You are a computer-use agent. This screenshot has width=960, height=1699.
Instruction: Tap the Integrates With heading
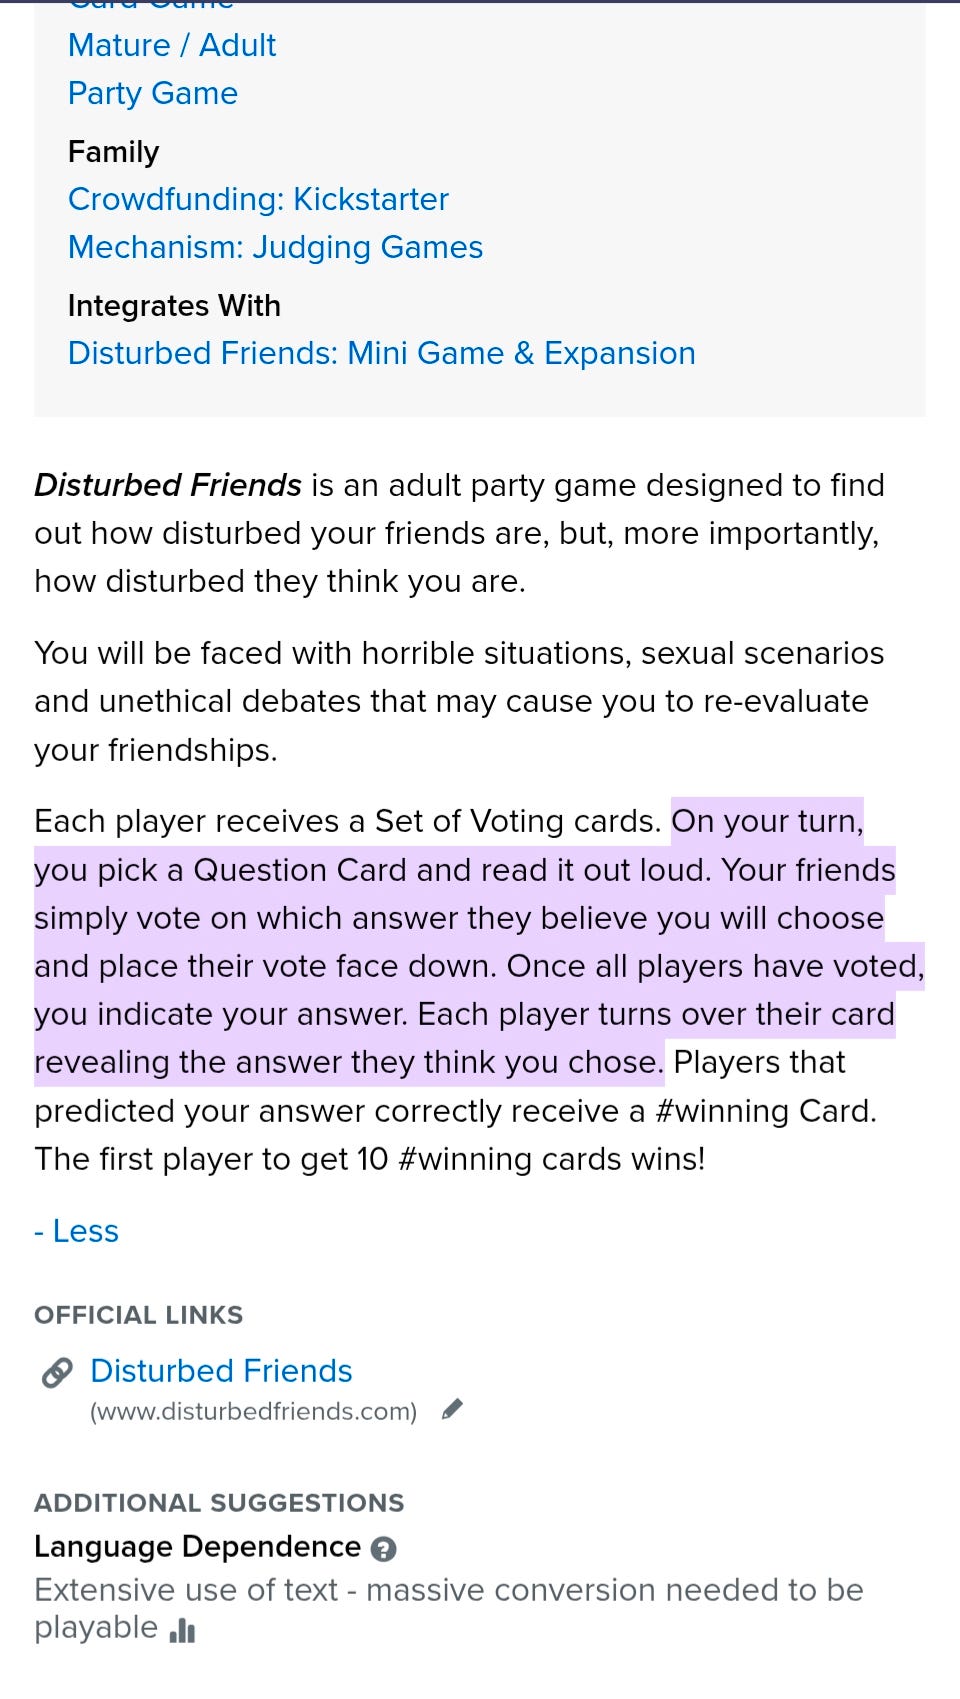pyautogui.click(x=174, y=306)
